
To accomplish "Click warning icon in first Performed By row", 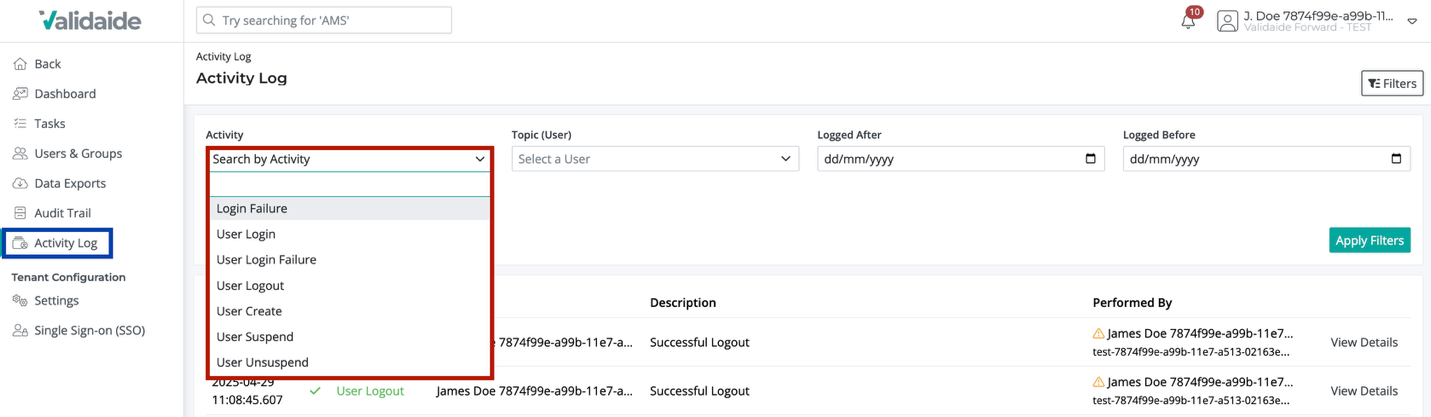I will [x=1099, y=334].
